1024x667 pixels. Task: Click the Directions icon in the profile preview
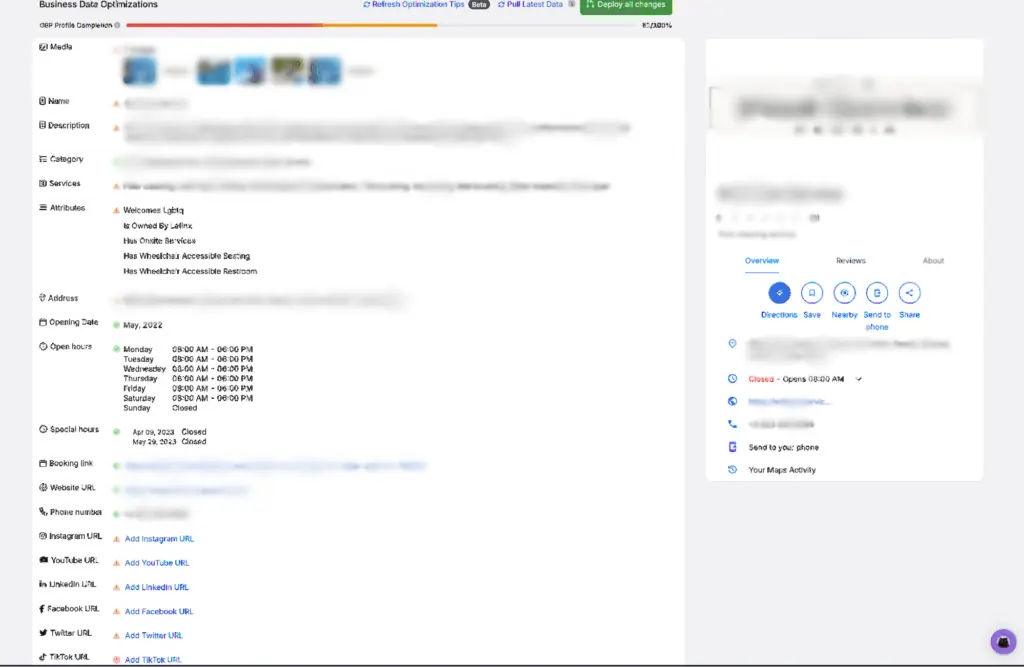tap(779, 293)
